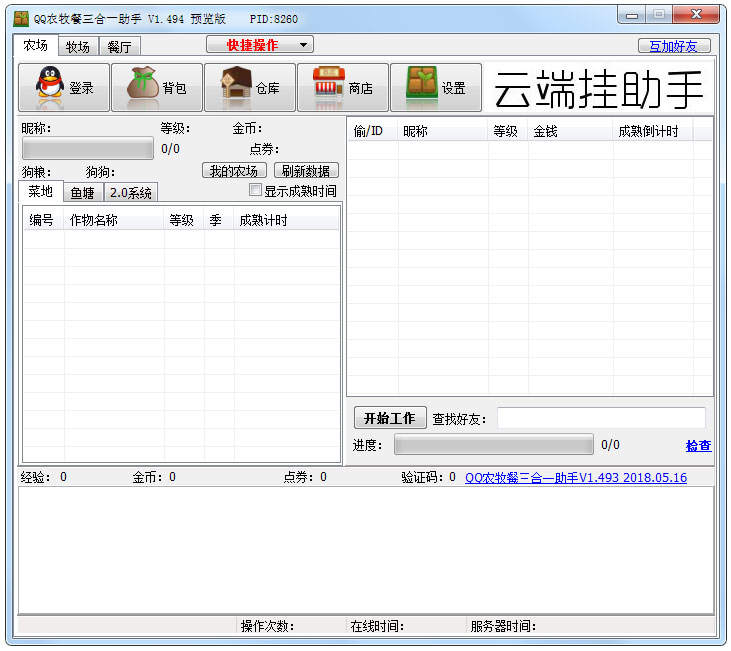
Task: Click the 互加好友 link button
Action: coord(674,46)
